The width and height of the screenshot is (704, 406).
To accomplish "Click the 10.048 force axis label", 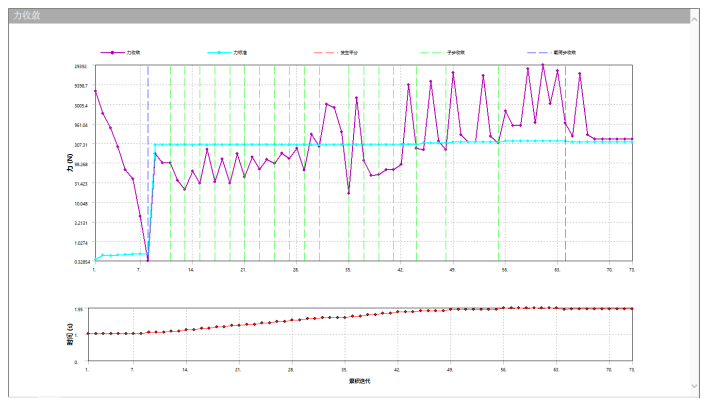I will 81,203.
